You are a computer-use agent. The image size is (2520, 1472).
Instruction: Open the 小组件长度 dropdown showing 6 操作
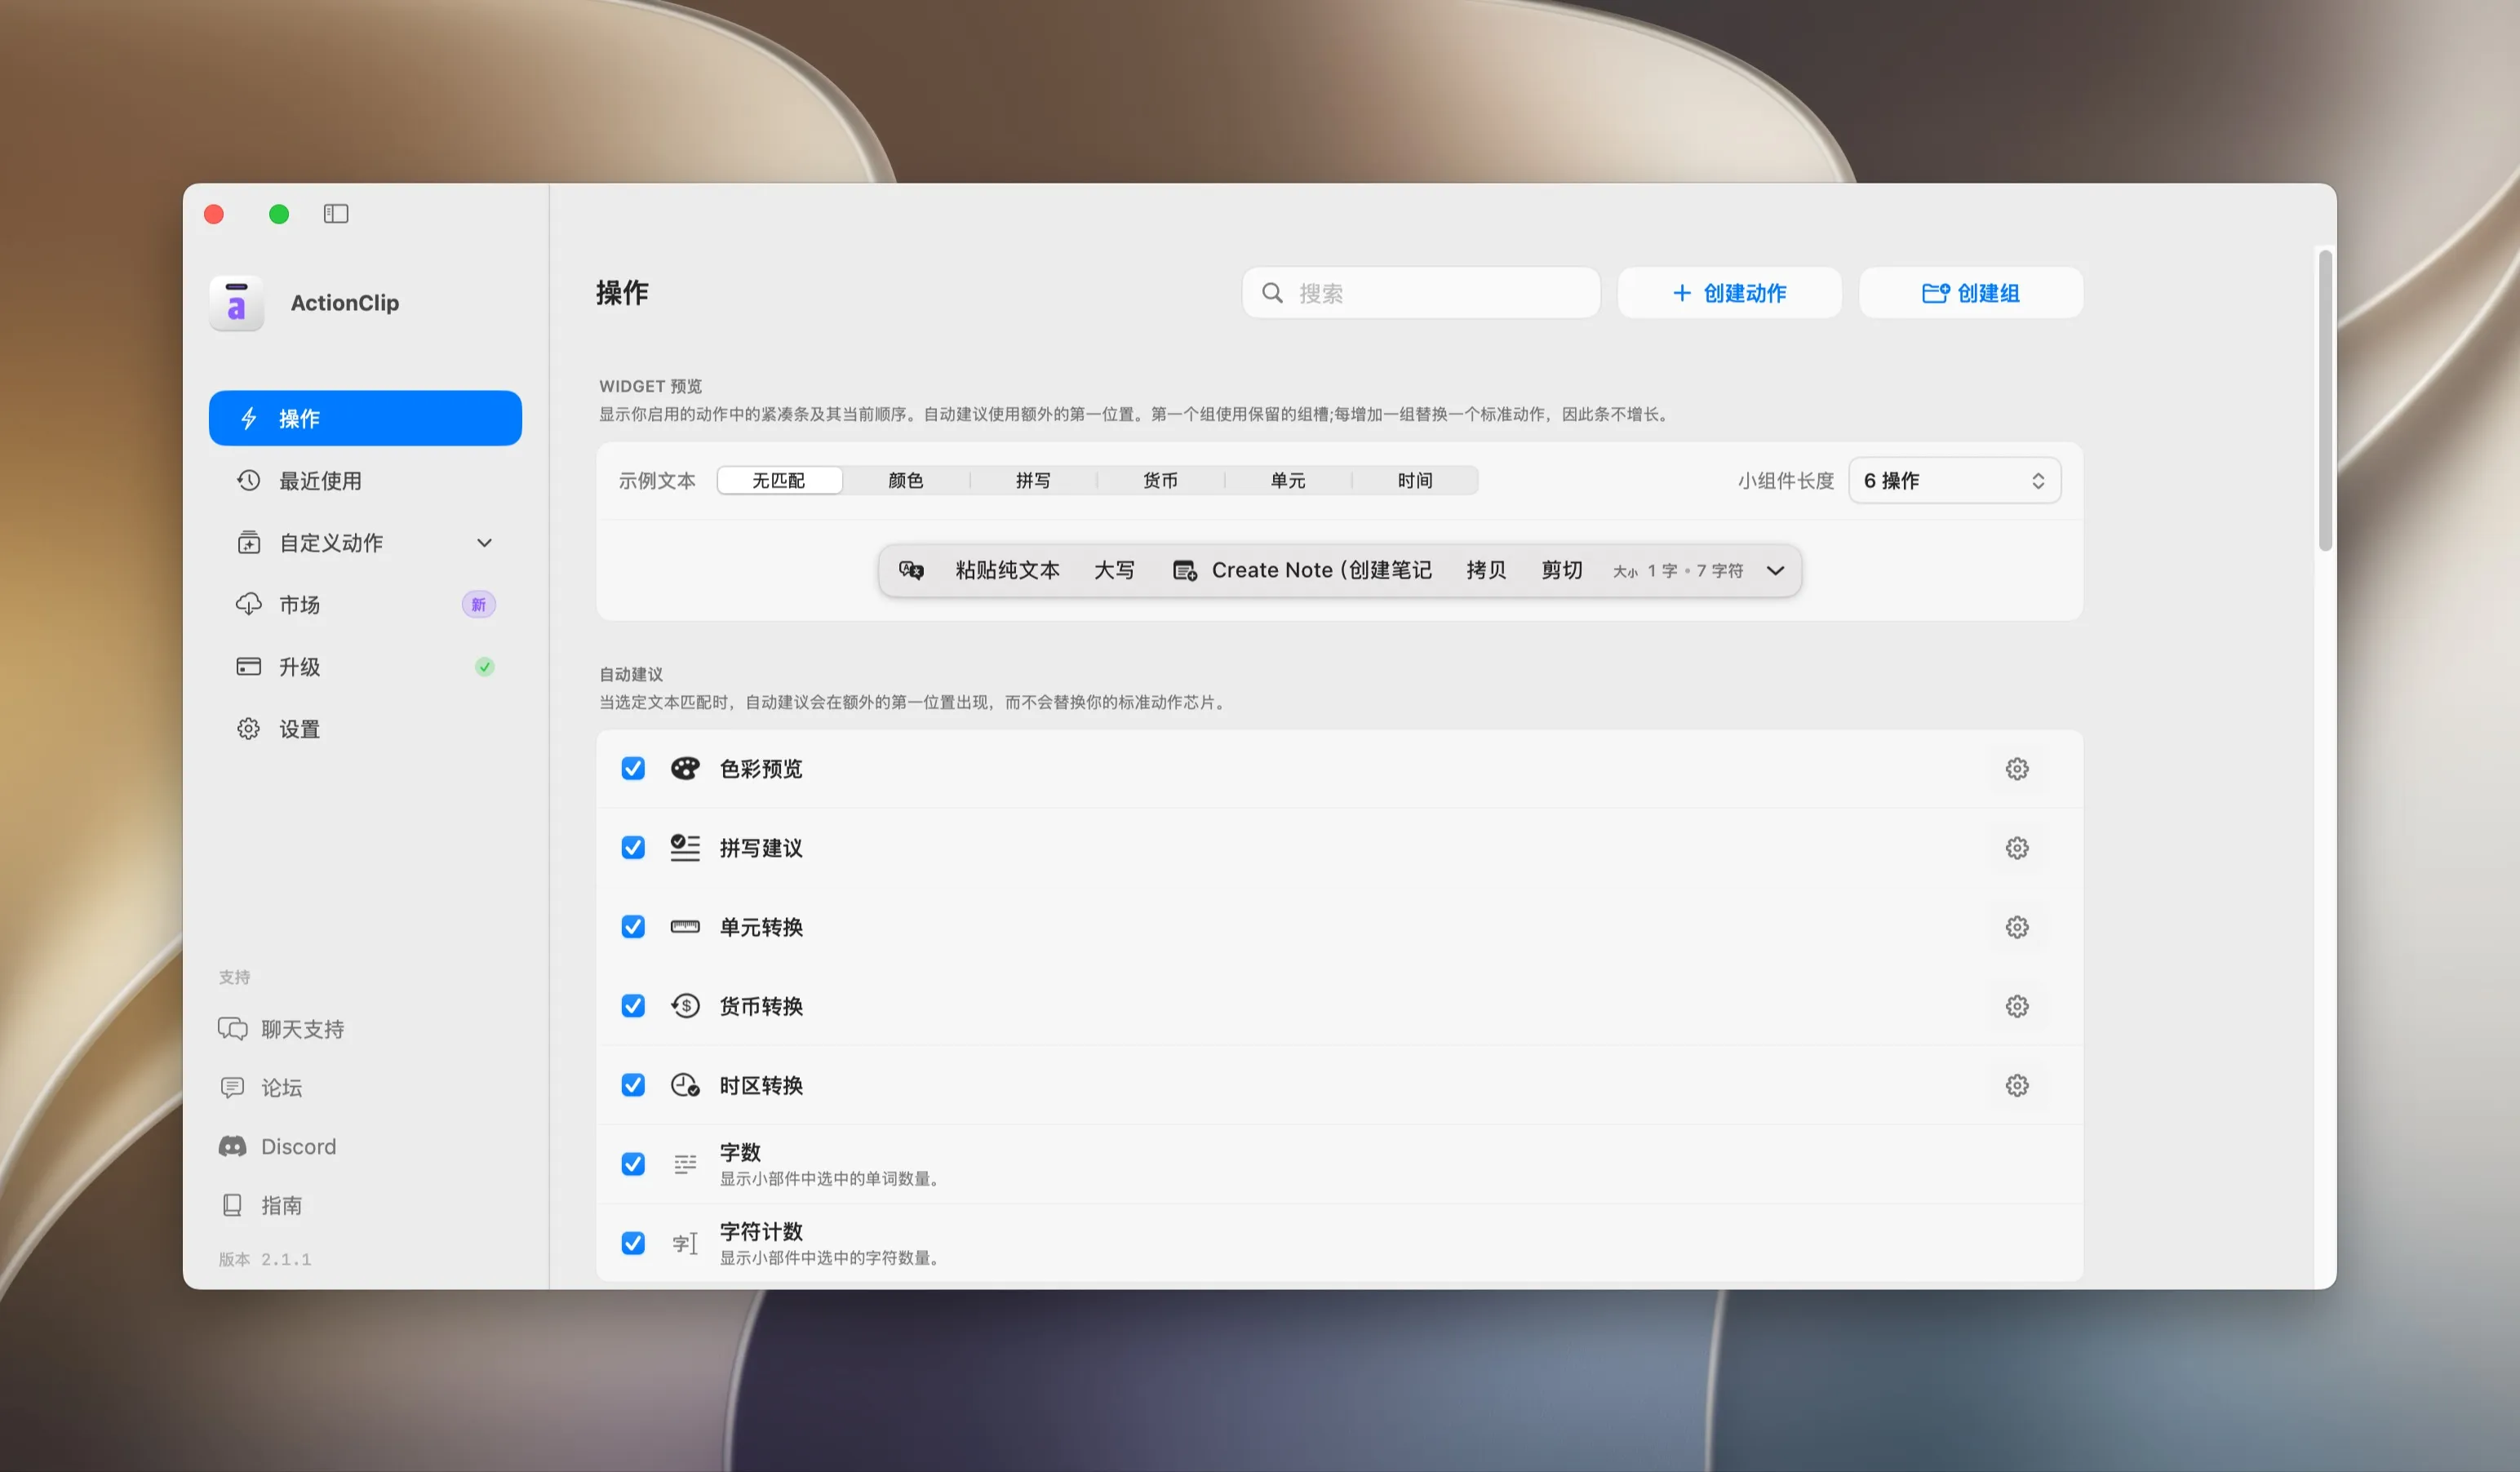pyautogui.click(x=1954, y=481)
